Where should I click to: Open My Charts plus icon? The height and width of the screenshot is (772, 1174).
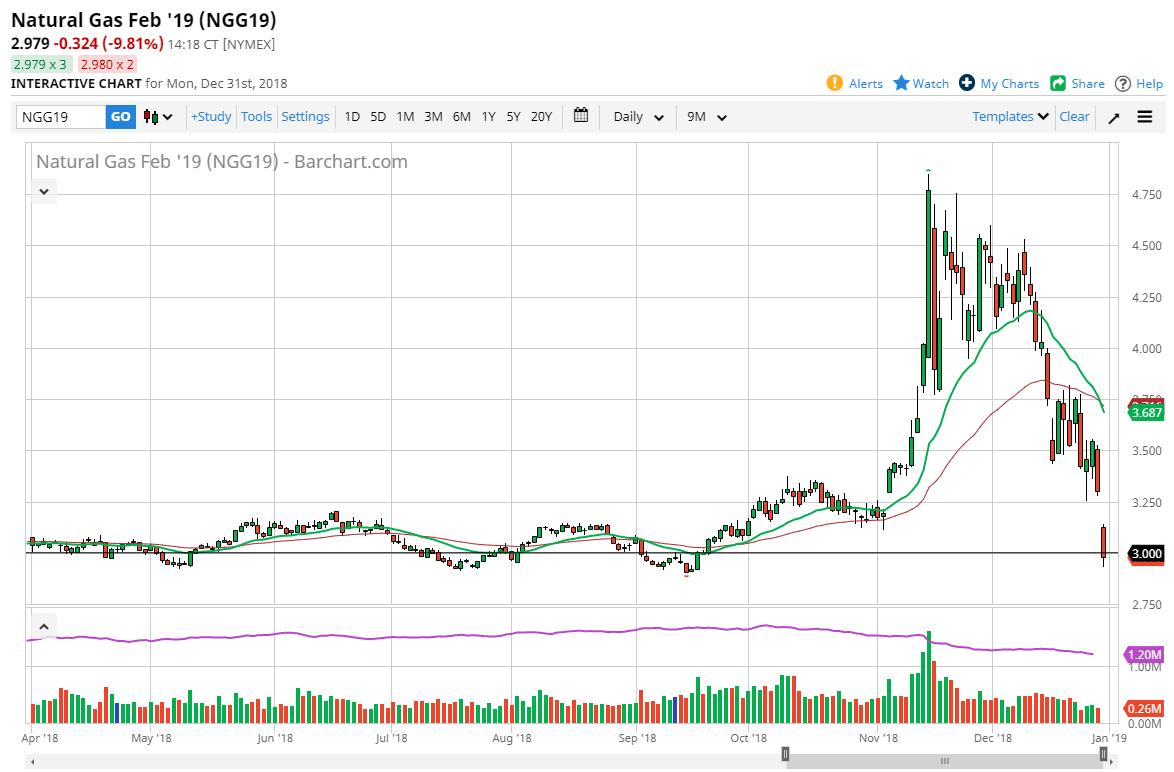(967, 83)
